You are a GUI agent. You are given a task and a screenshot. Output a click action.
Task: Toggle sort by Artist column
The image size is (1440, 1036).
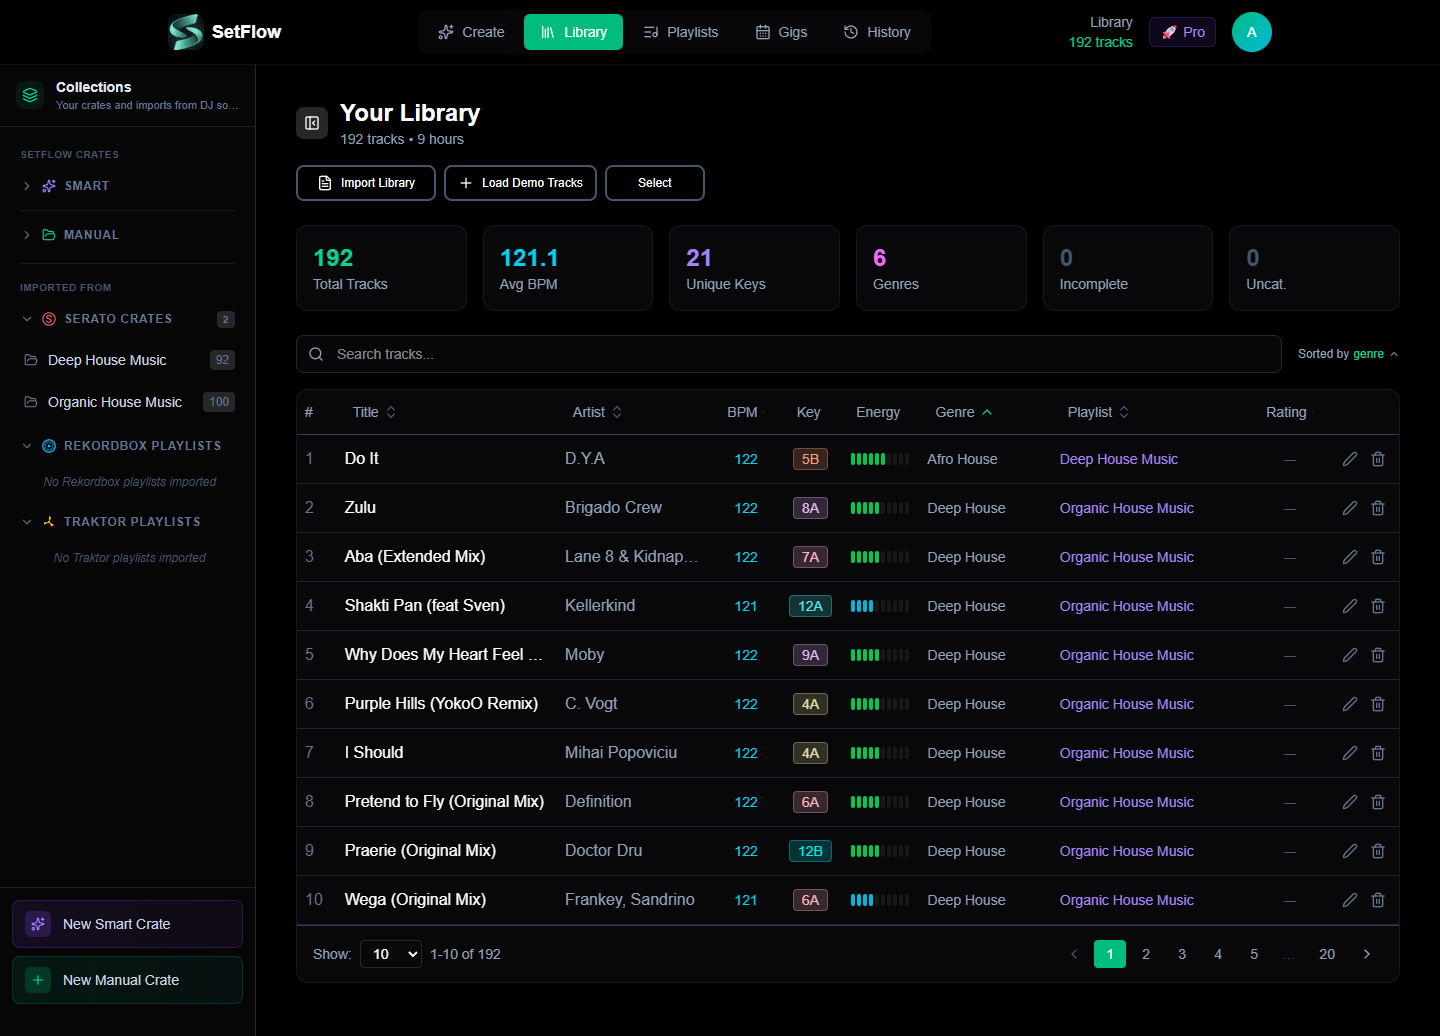pos(597,412)
